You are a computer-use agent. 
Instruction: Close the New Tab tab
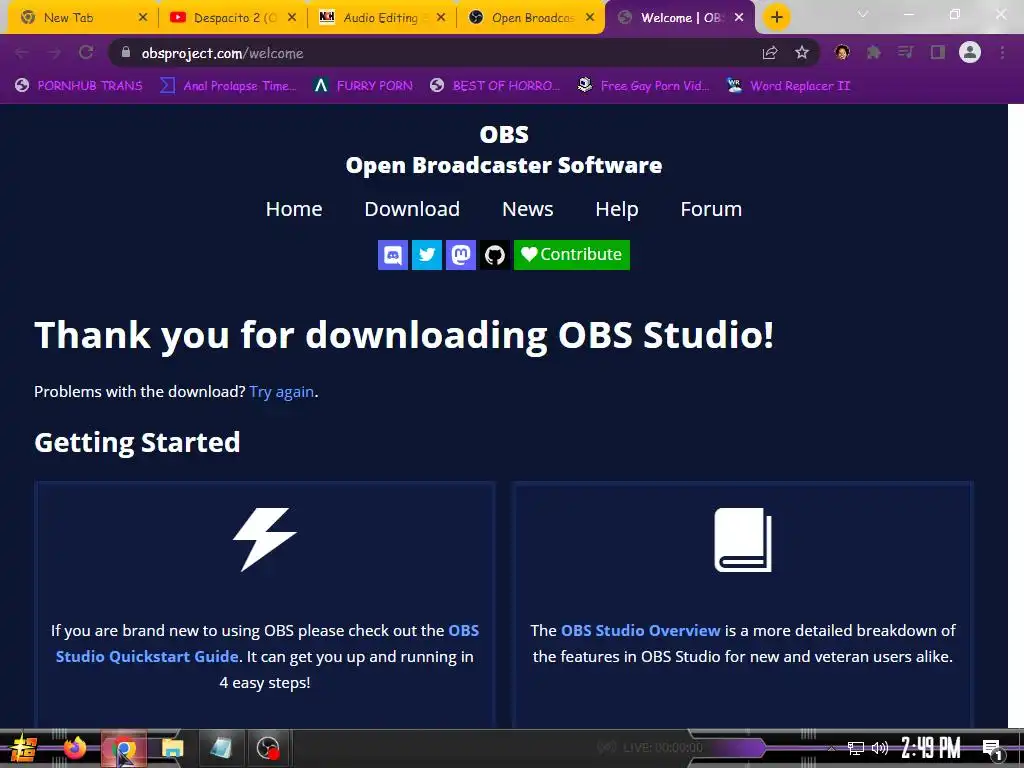[x=143, y=18]
